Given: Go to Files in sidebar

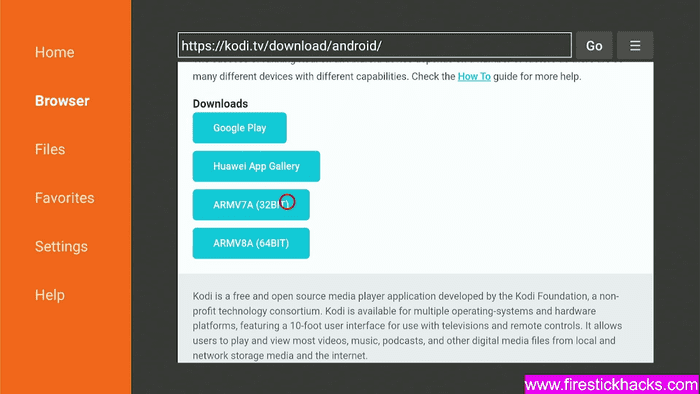Looking at the screenshot, I should click(50, 149).
